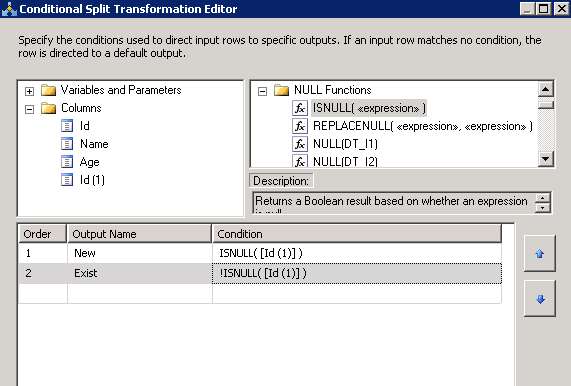The height and width of the screenshot is (386, 571).
Task: Click the Variables and Parameters label
Action: coord(121,90)
